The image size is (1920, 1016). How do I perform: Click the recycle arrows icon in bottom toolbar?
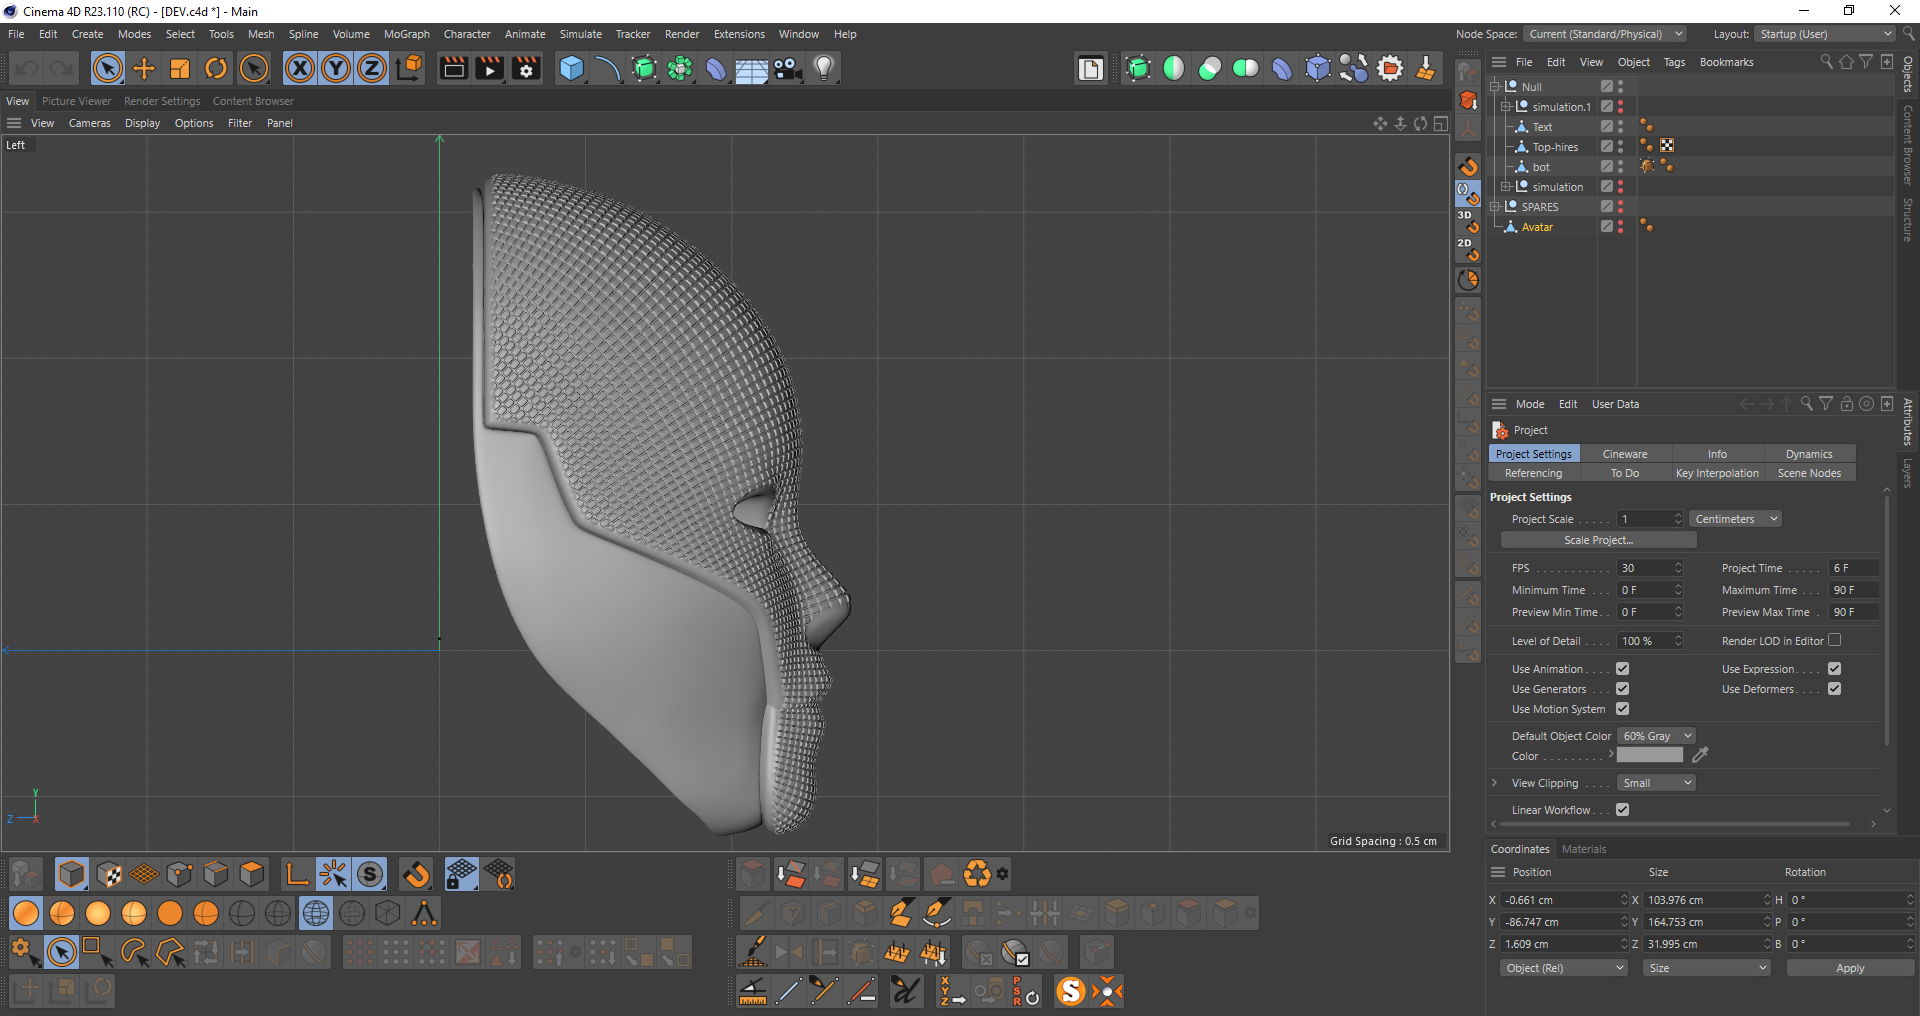click(x=977, y=874)
